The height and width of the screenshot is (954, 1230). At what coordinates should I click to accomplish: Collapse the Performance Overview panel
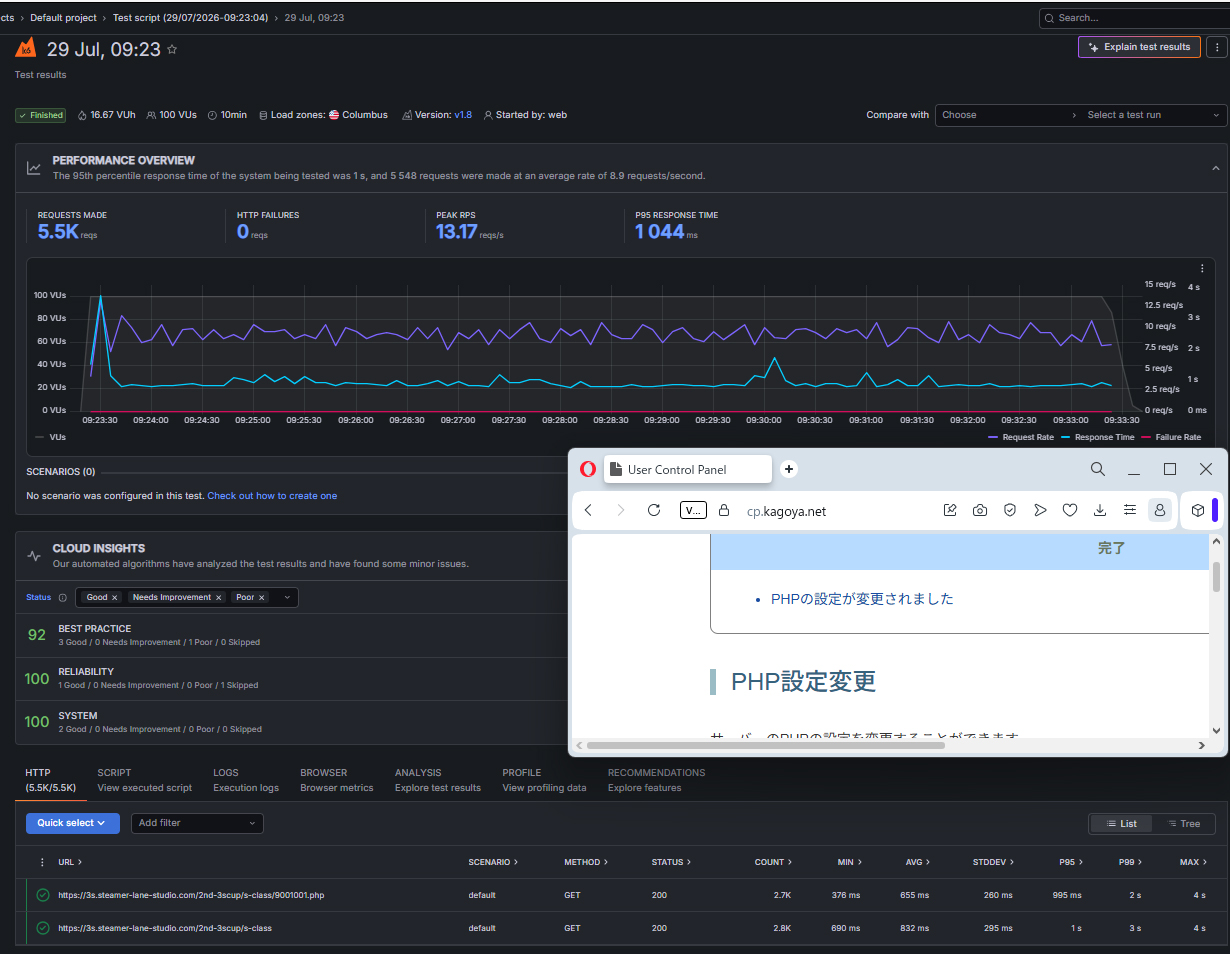tap(1216, 168)
